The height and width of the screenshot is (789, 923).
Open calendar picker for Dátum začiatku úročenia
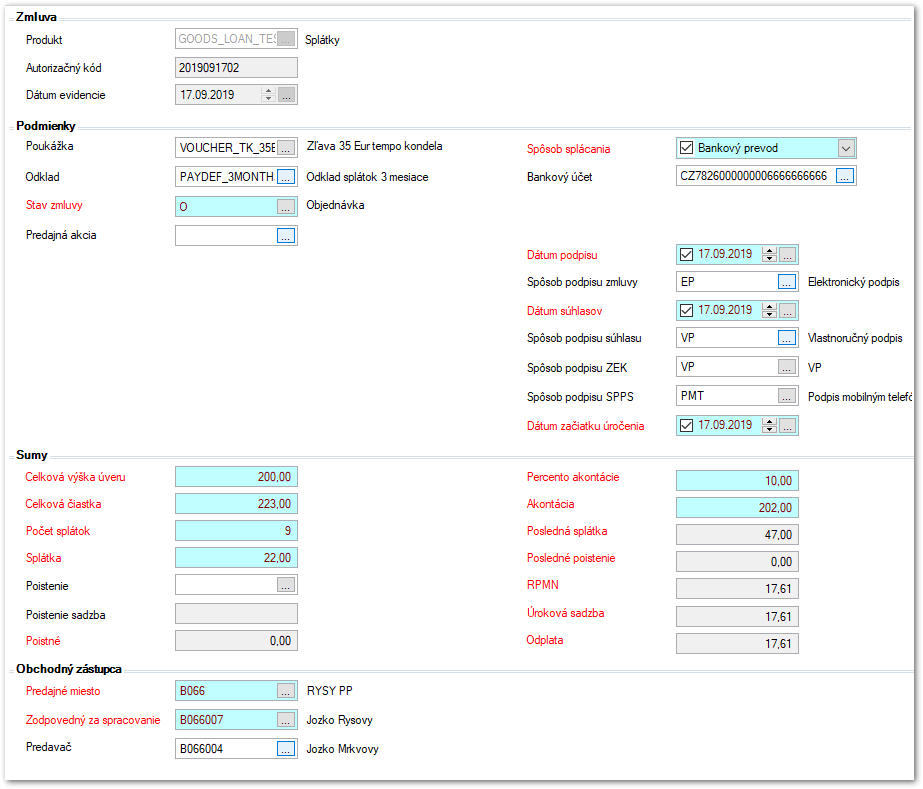(788, 425)
